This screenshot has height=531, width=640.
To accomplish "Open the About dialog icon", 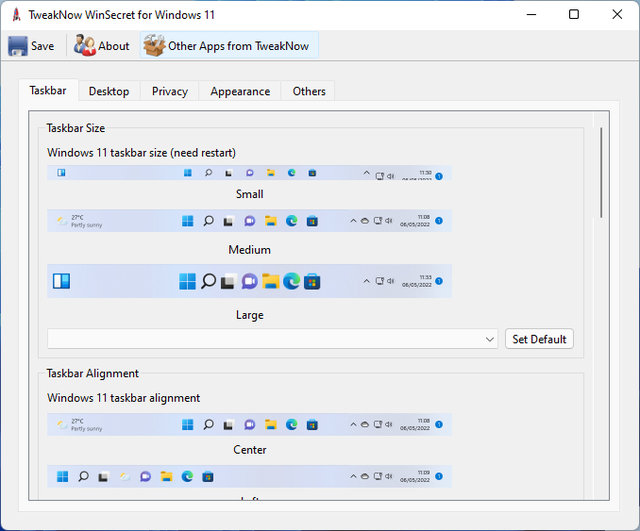I will (x=84, y=46).
